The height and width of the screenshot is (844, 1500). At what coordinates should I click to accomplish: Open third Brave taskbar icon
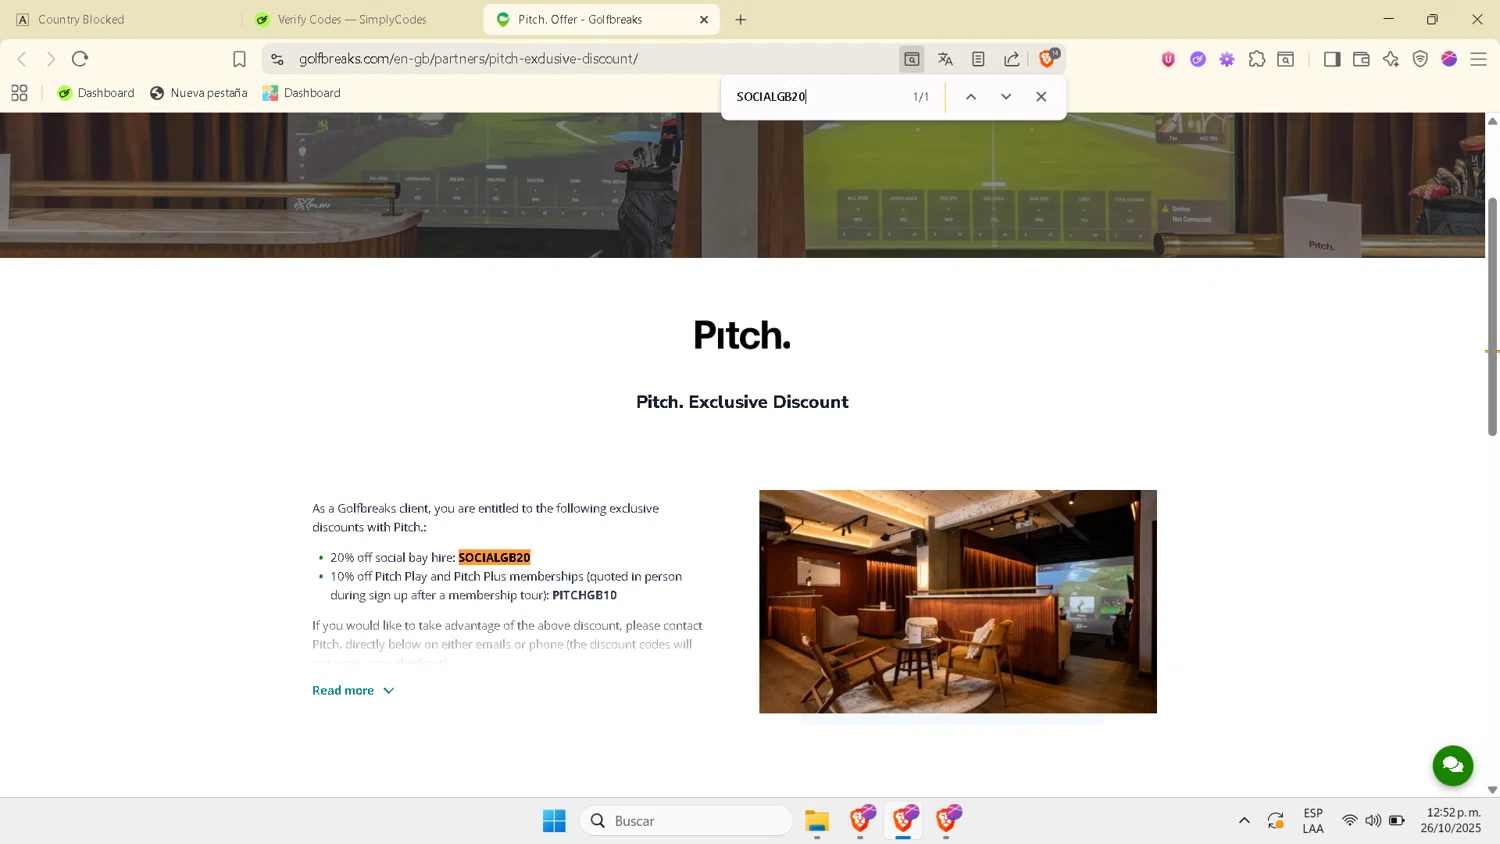(x=947, y=821)
